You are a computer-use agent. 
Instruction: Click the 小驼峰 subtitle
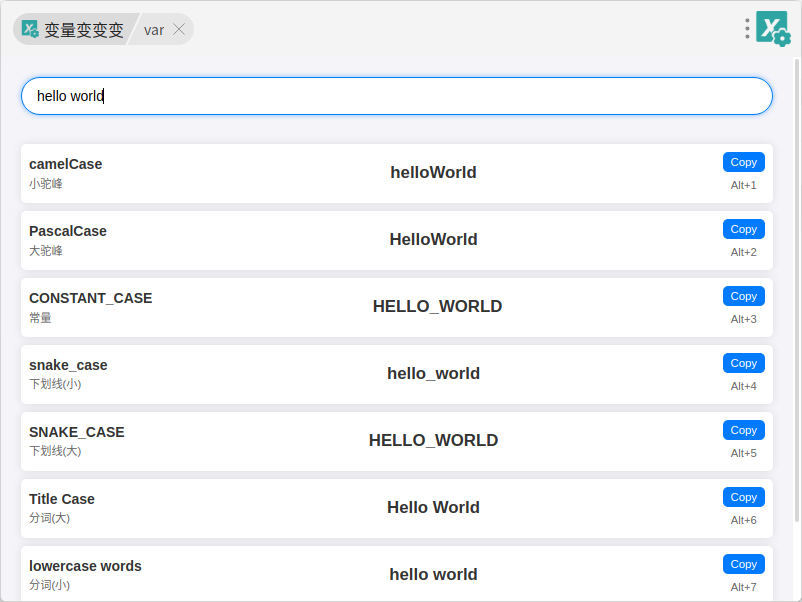click(x=46, y=184)
